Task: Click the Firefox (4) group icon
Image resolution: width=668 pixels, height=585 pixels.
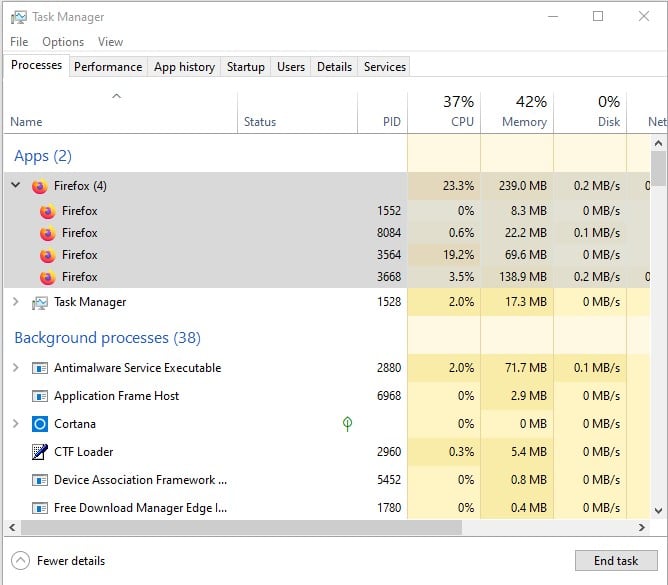Action: click(x=40, y=186)
